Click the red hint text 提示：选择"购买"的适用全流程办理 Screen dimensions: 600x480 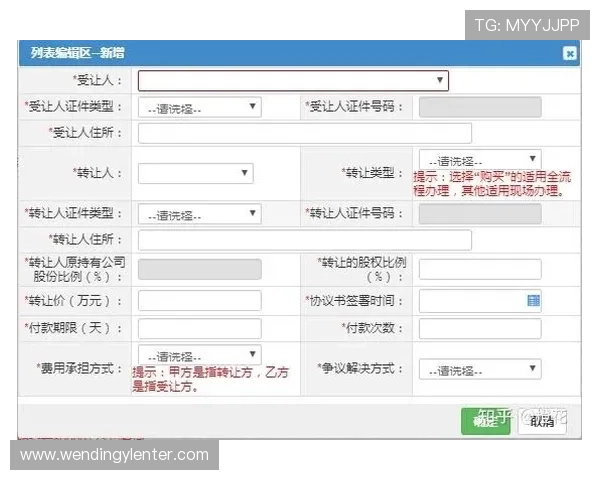point(492,184)
